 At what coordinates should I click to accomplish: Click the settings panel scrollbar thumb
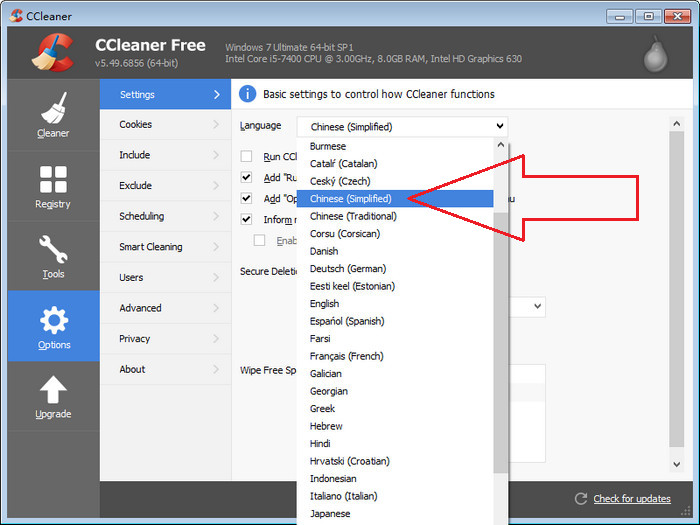[x=677, y=289]
